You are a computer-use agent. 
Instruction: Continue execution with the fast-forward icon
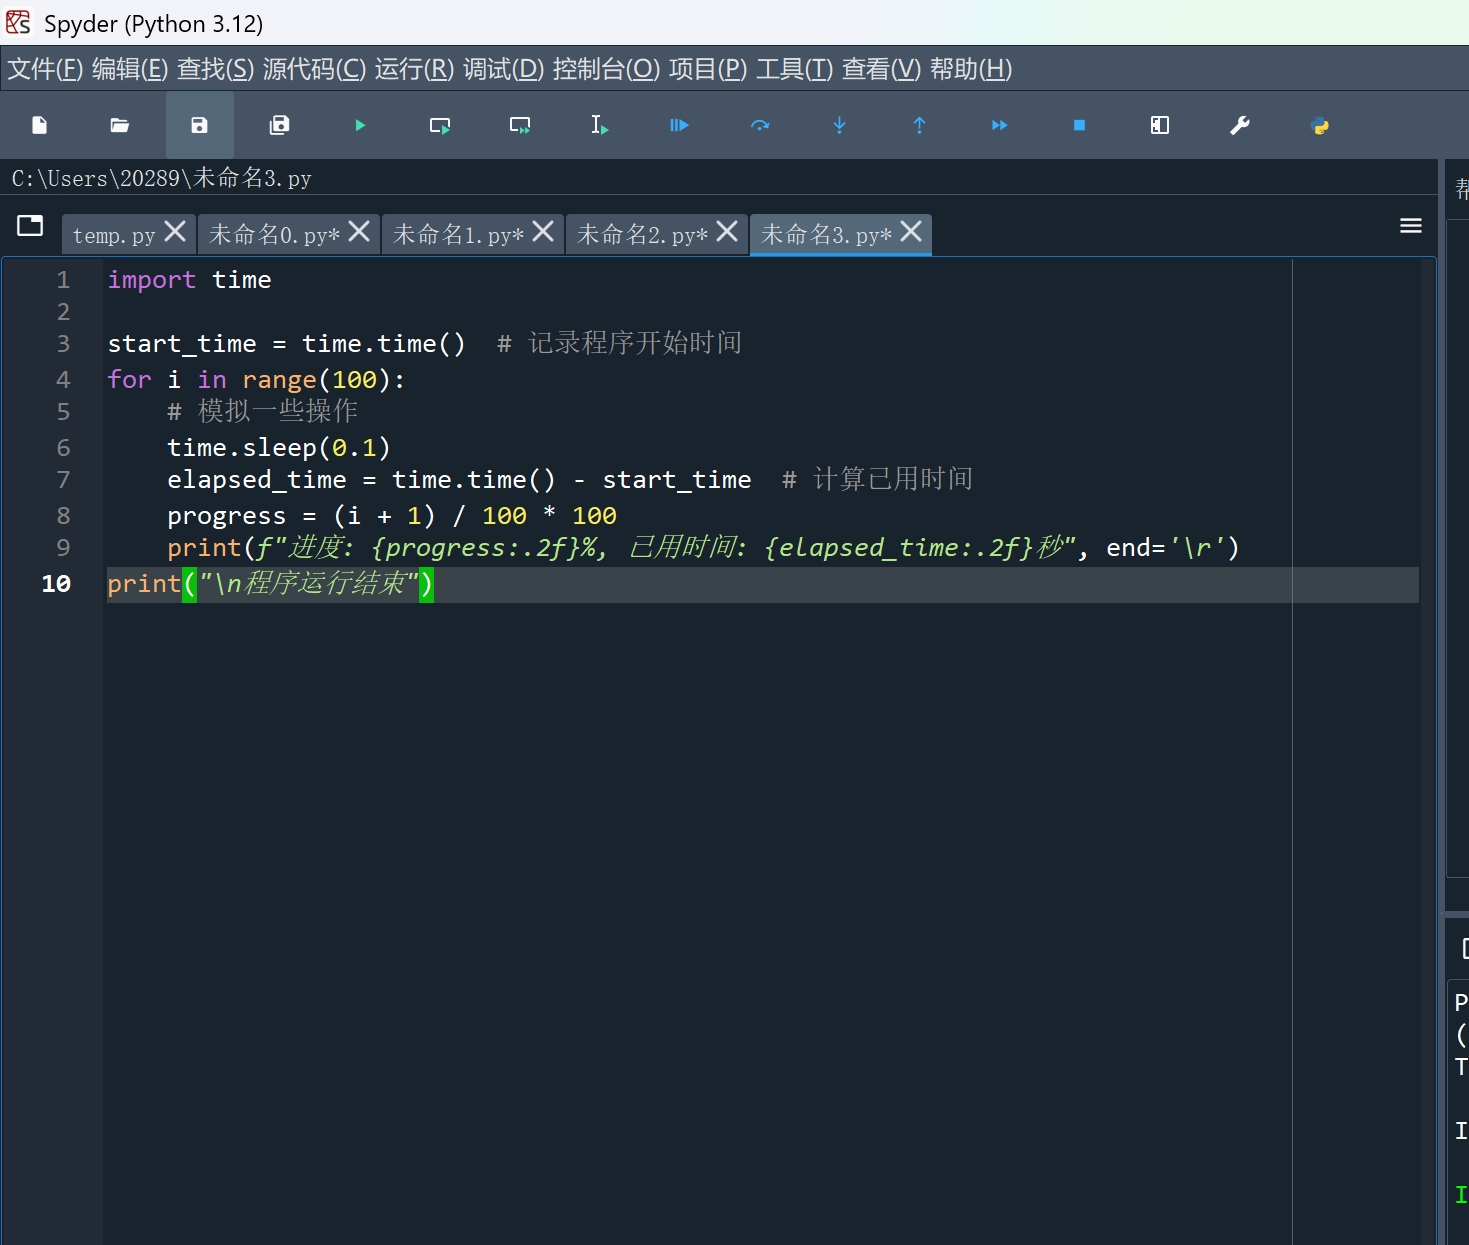[x=1000, y=125]
